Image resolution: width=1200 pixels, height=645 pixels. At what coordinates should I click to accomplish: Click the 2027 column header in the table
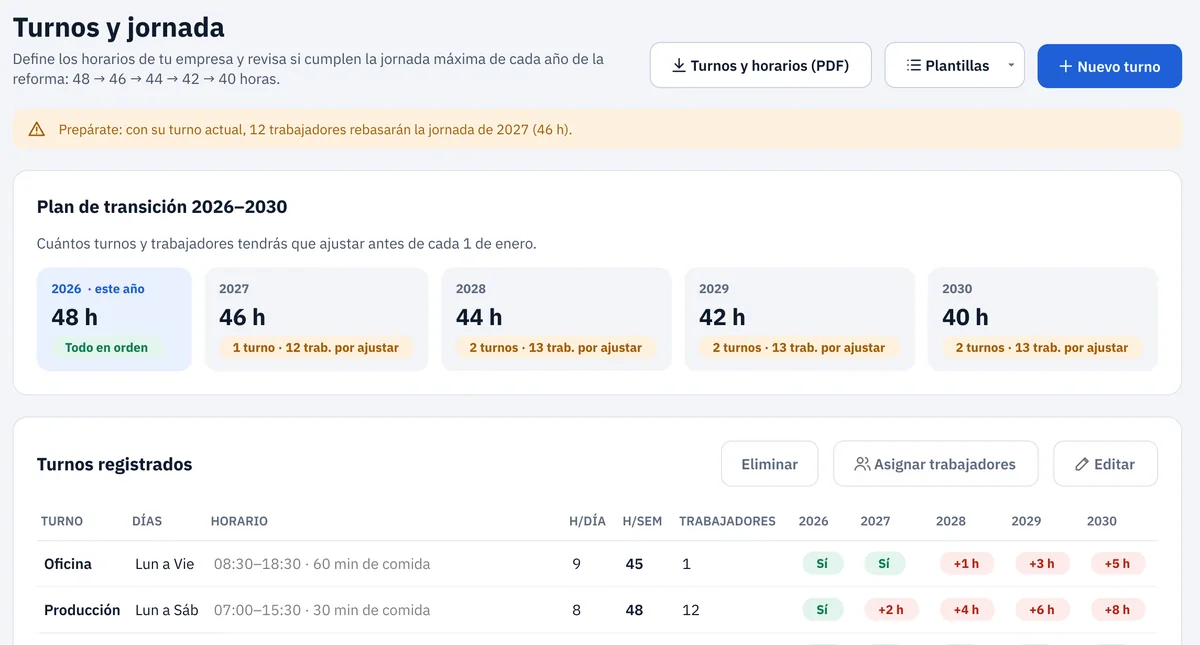pyautogui.click(x=875, y=521)
